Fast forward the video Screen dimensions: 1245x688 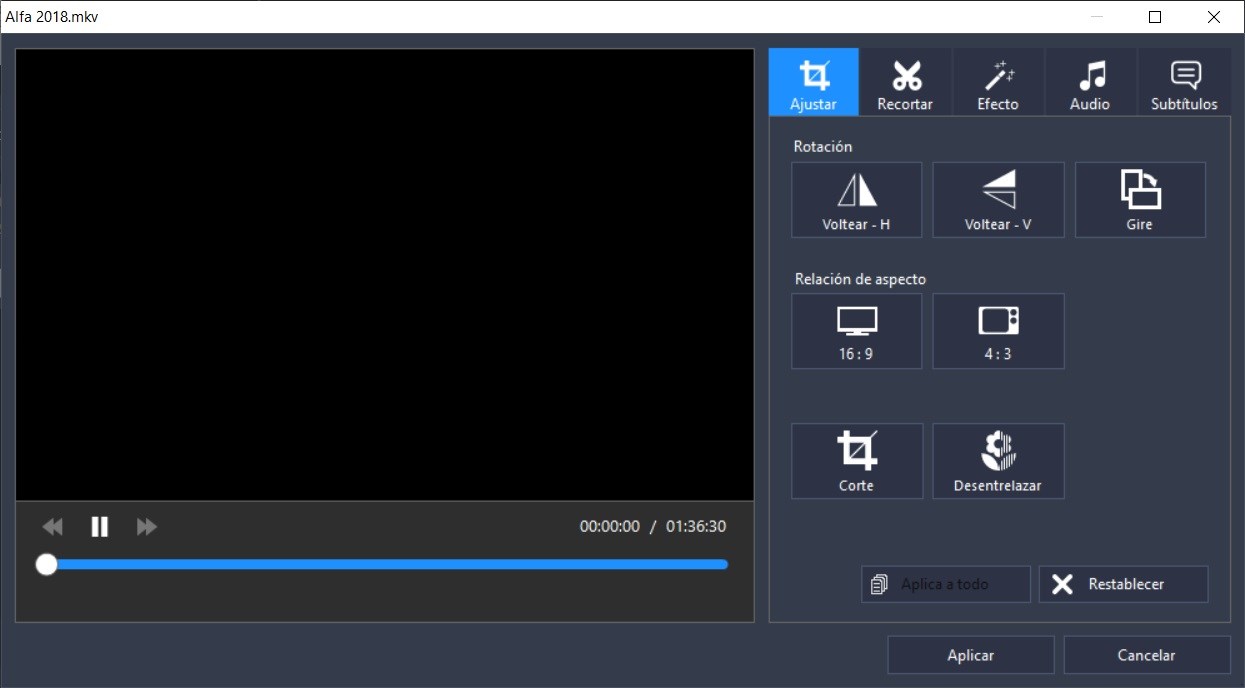tap(147, 527)
